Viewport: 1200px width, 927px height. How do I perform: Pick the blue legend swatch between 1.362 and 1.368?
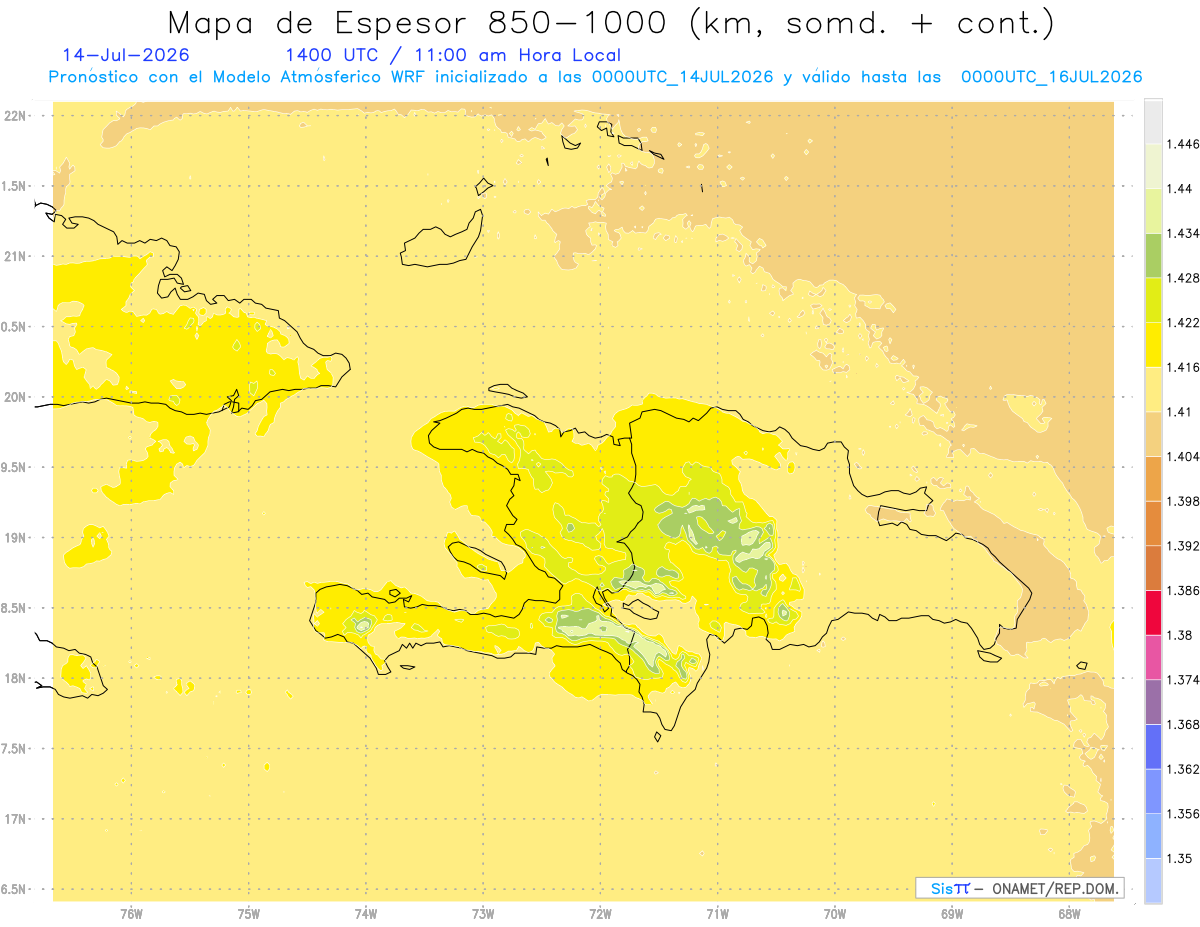[x=1154, y=746]
